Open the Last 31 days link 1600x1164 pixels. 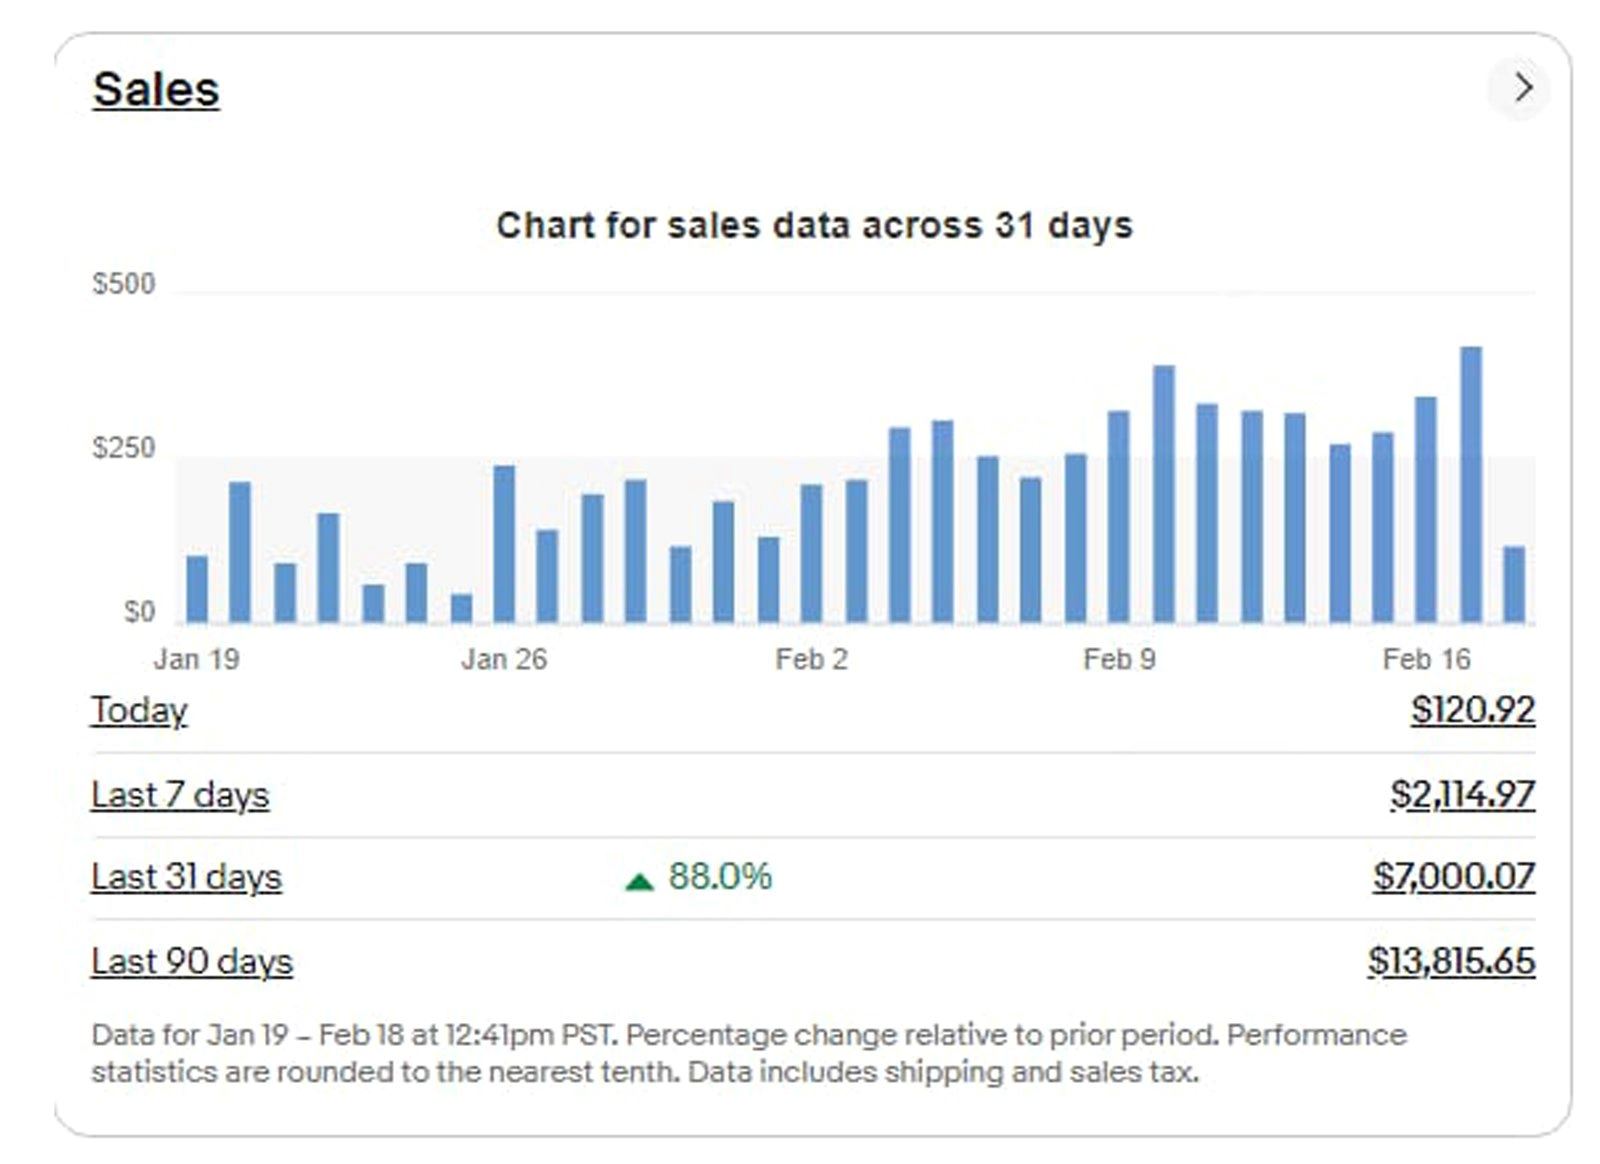[x=186, y=877]
